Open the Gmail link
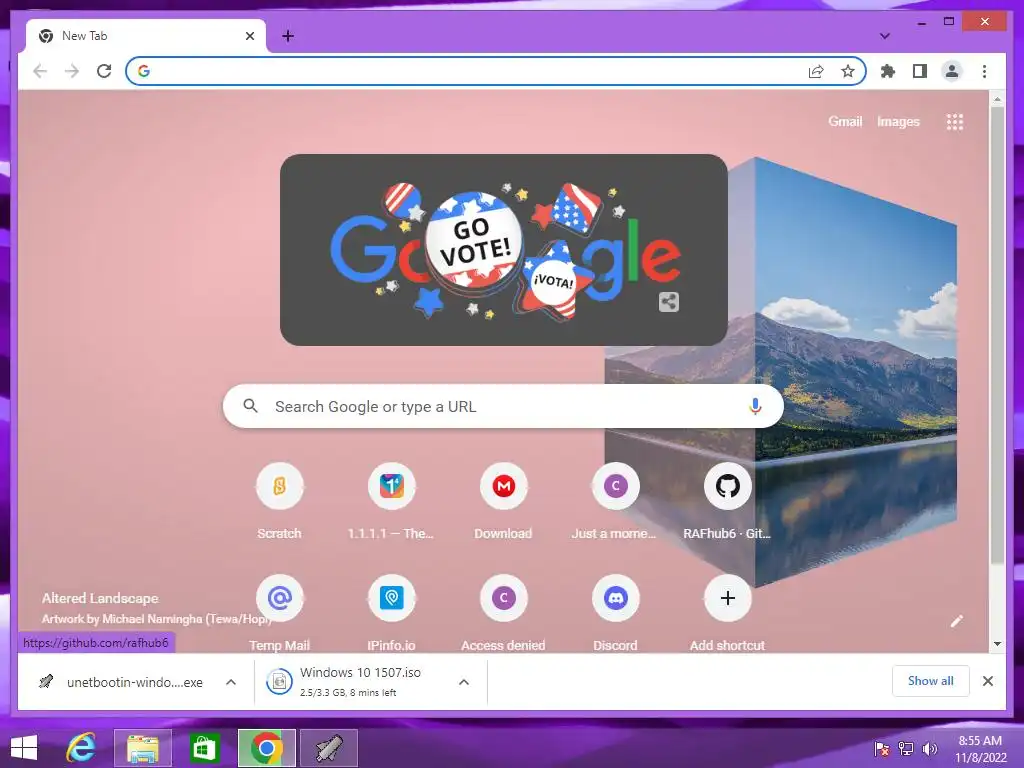 tap(845, 121)
